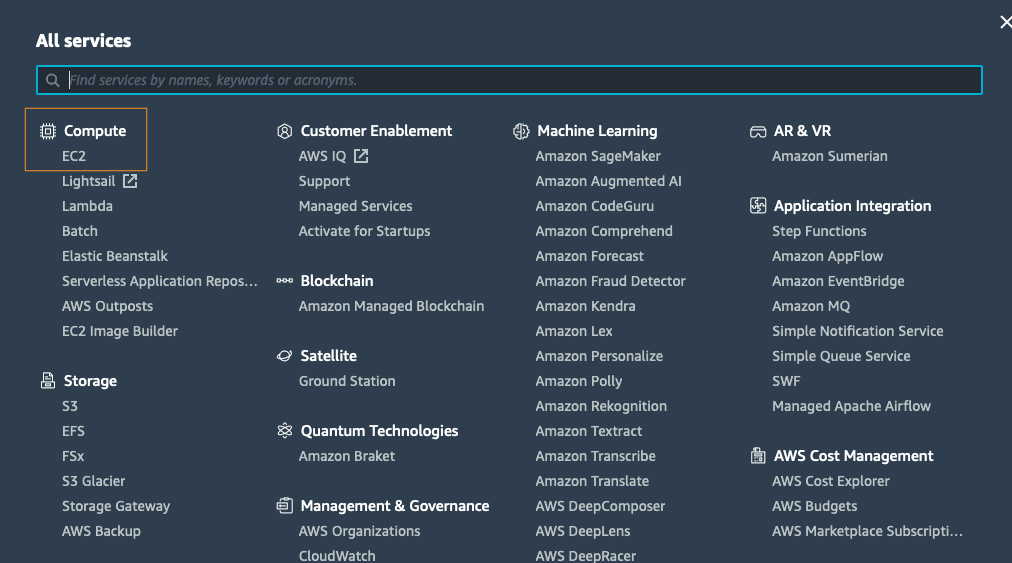This screenshot has height=563, width=1012.
Task: Click the search magnifier icon
Action: coord(53,80)
